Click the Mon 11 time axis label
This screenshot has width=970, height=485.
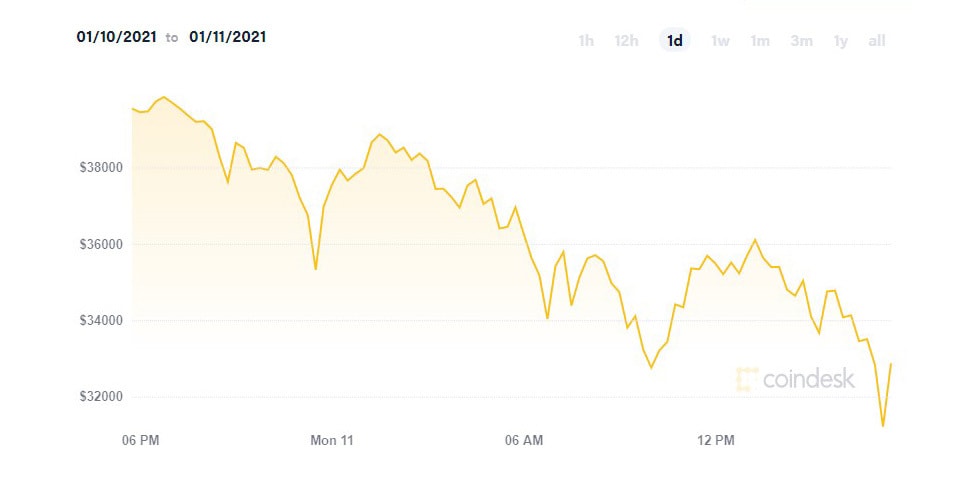[332, 440]
